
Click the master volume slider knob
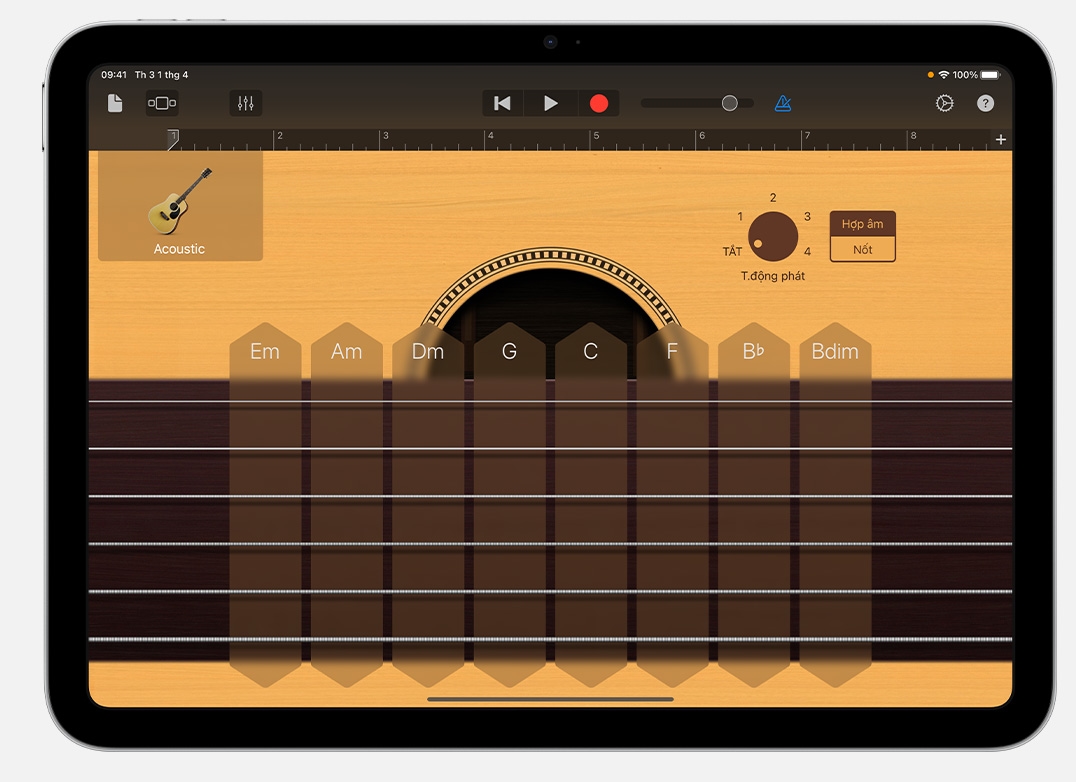pos(730,103)
